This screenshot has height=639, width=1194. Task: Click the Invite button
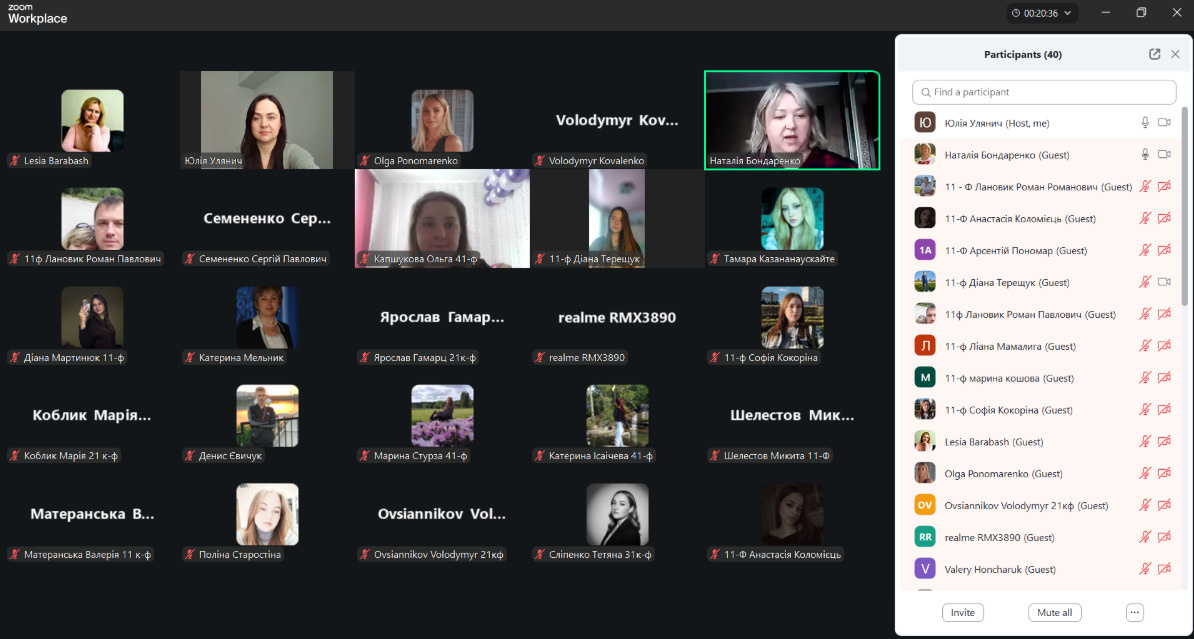point(962,612)
